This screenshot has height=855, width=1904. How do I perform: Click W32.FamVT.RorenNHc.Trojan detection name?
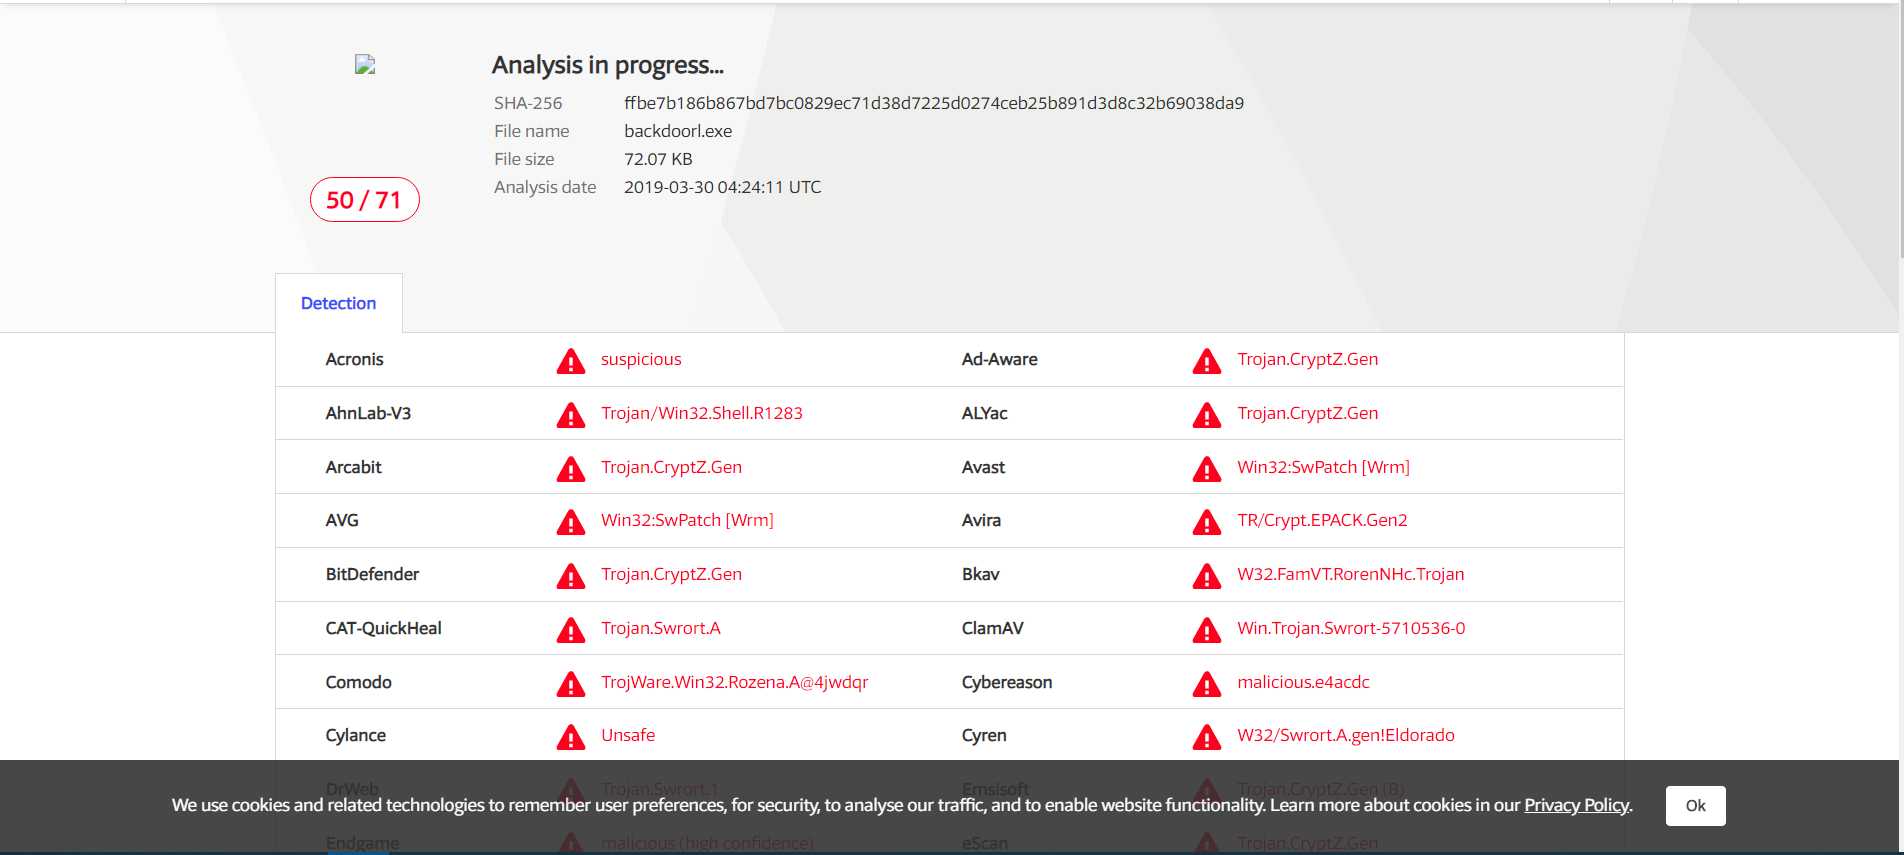click(x=1350, y=574)
